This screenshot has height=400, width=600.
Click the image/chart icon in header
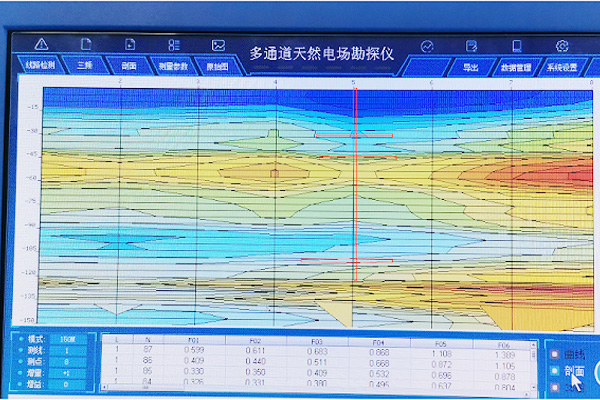pos(218,45)
